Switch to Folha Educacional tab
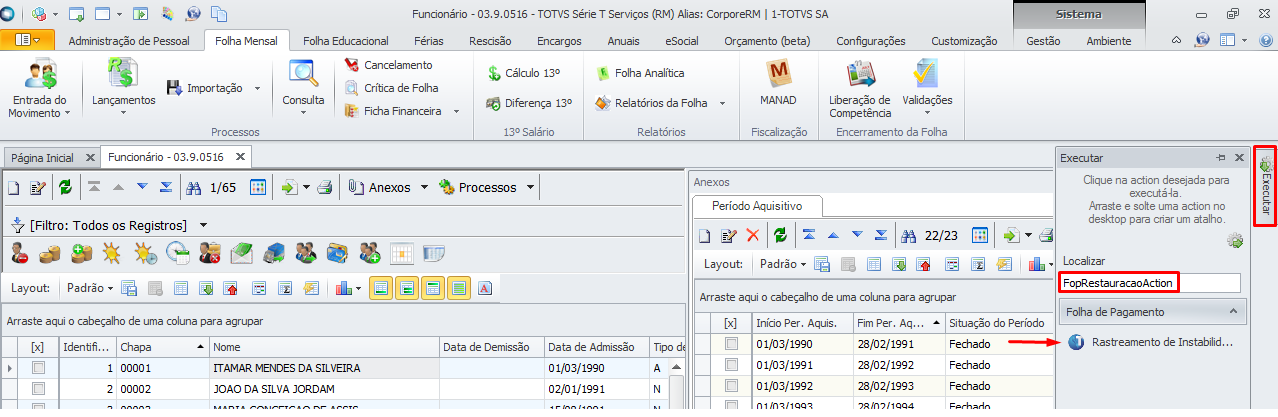 pos(345,41)
